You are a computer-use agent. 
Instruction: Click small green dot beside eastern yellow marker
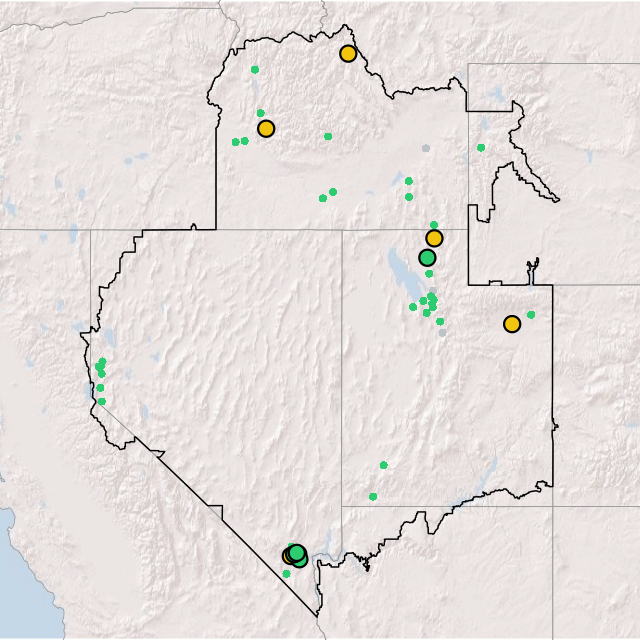(531, 315)
